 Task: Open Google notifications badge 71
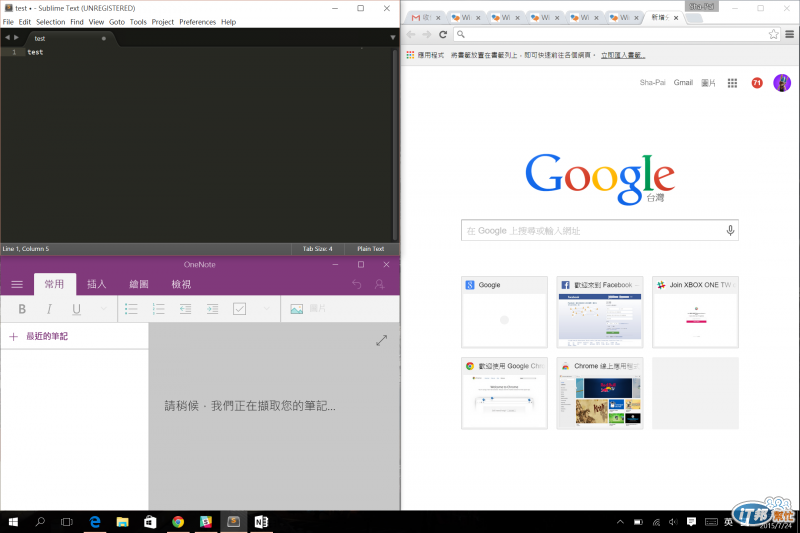(757, 83)
